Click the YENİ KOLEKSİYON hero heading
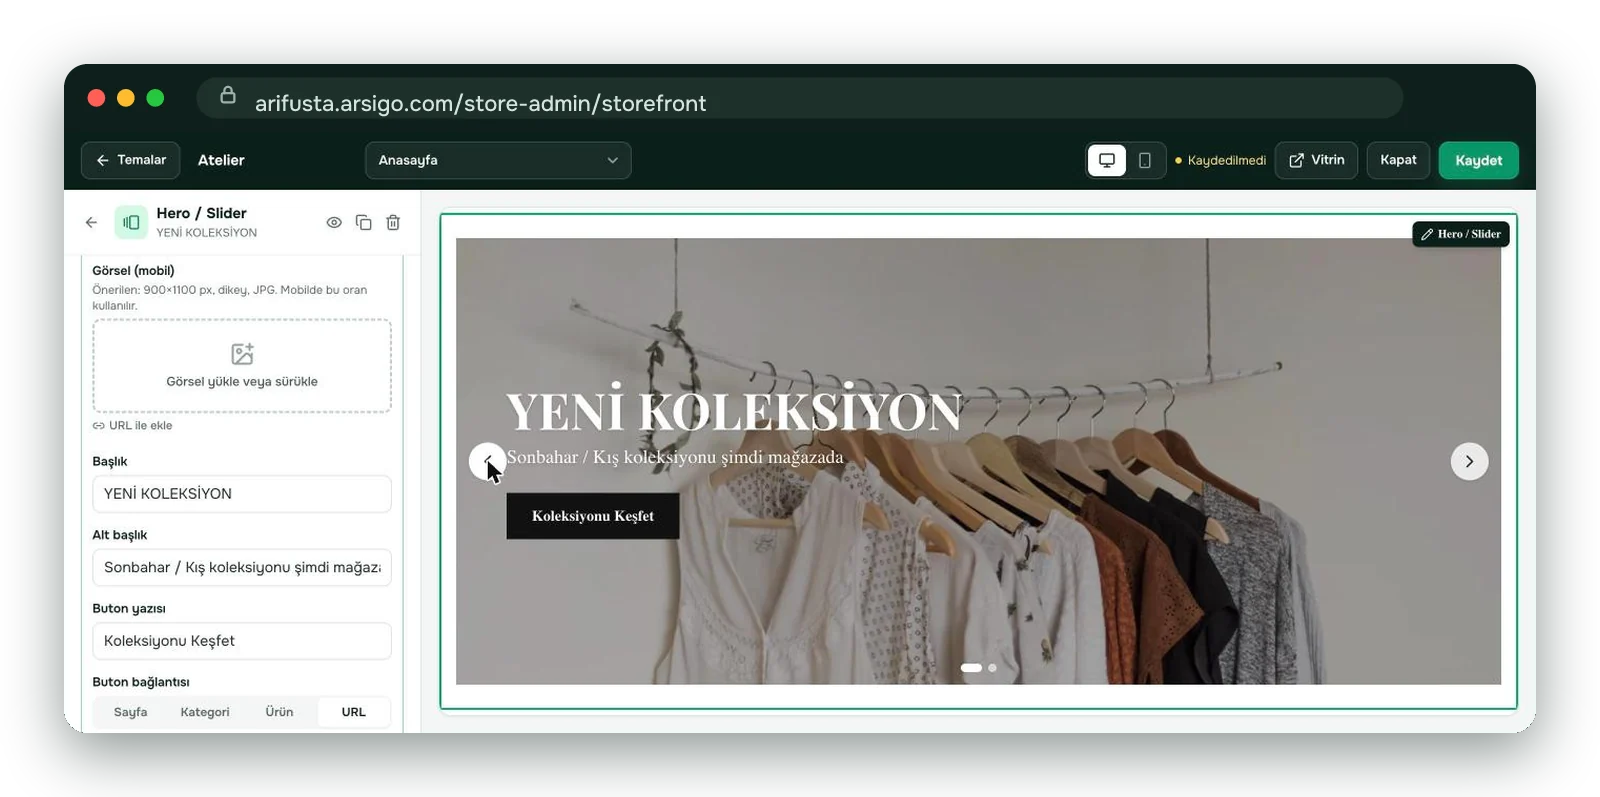The width and height of the screenshot is (1600, 797). pos(734,410)
